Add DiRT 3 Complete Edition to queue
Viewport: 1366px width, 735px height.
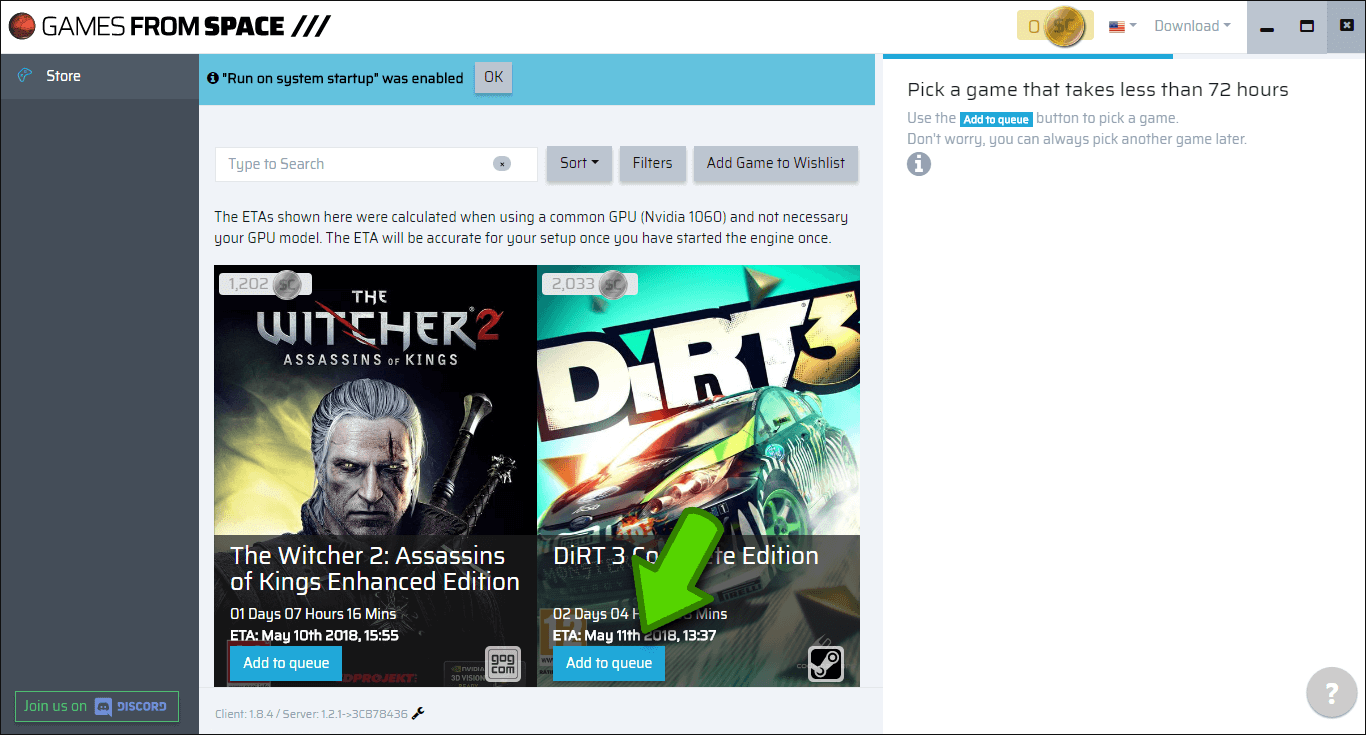coord(609,663)
